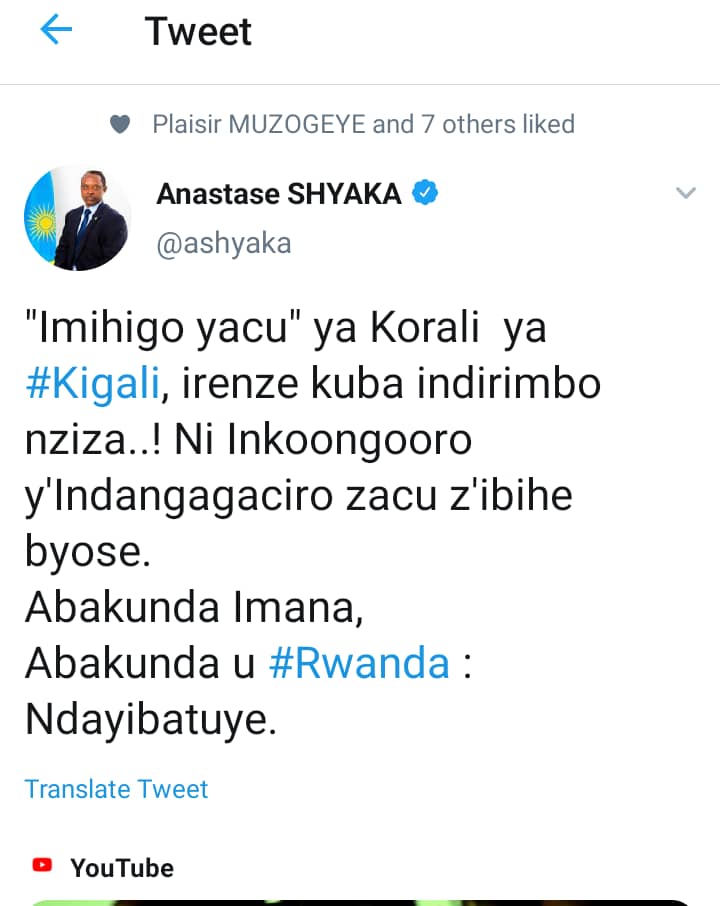This screenshot has width=720, height=906.
Task: View the '7 others liked' list
Action: pos(498,124)
